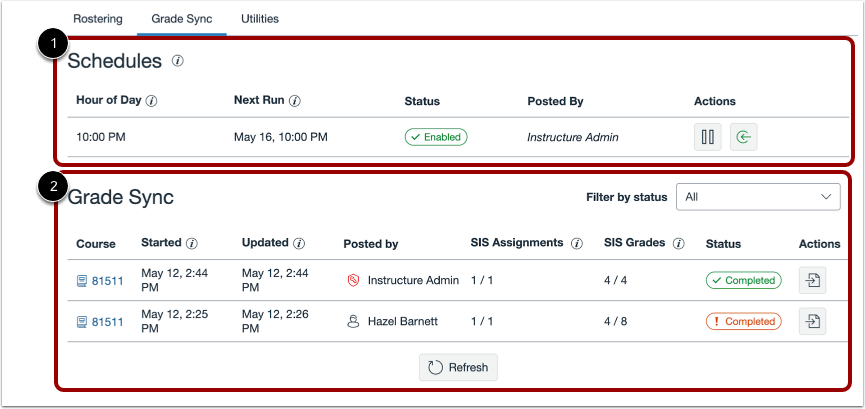
Task: Open the Filter by status dropdown
Action: [x=758, y=197]
